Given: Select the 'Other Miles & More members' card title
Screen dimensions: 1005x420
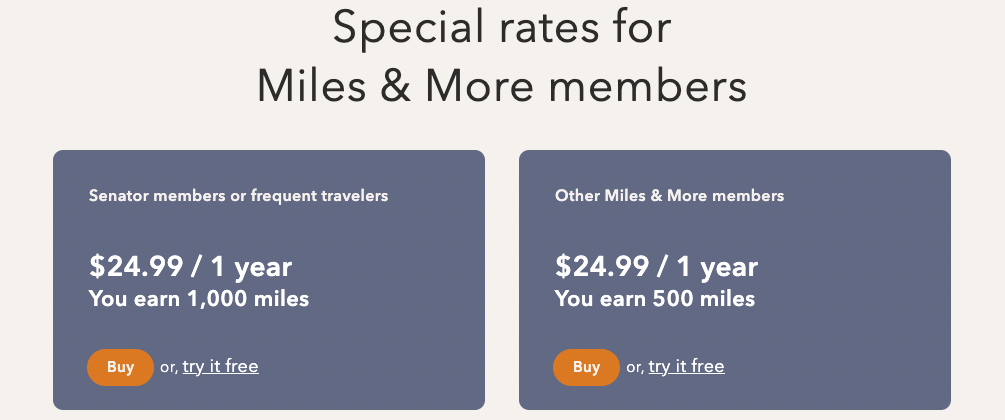Looking at the screenshot, I should 669,196.
